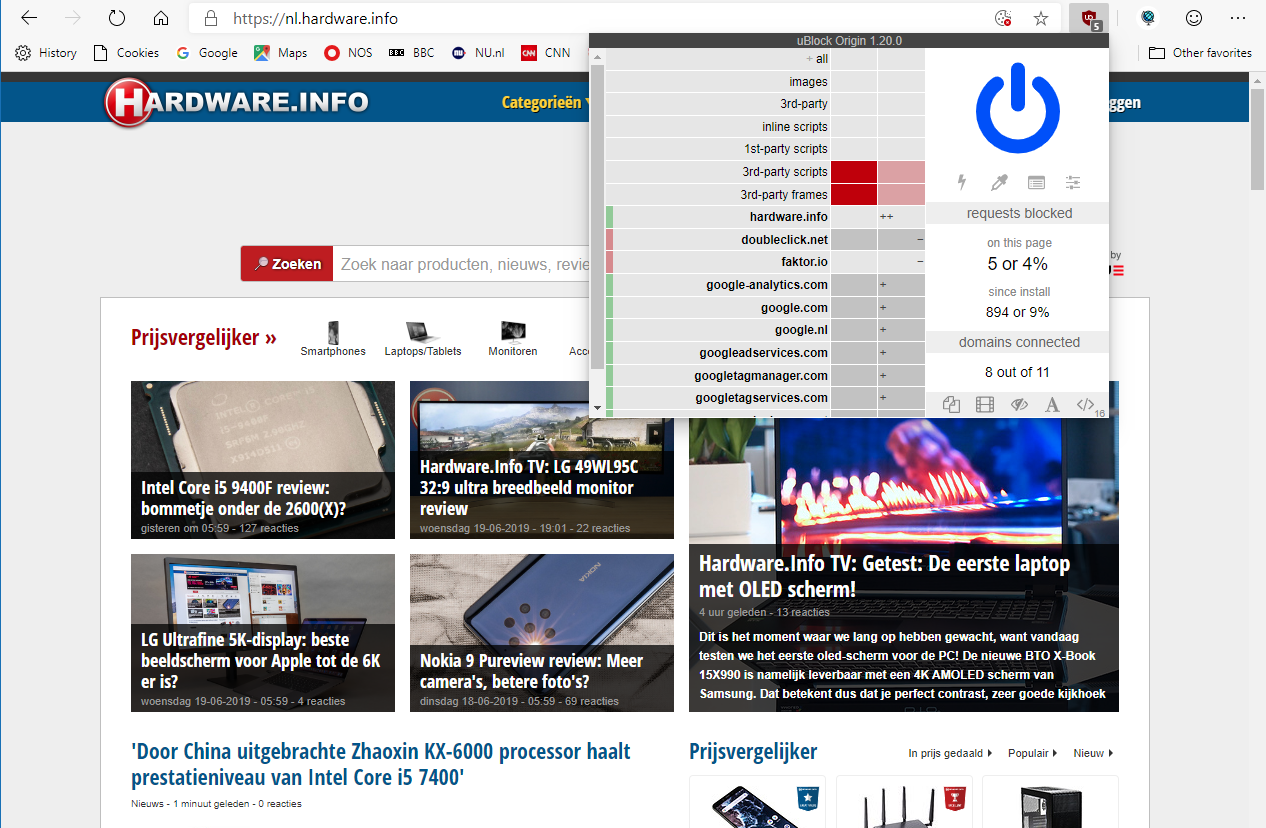1266x828 pixels.
Task: Select the Laptops/Tablets category icon
Action: [423, 339]
